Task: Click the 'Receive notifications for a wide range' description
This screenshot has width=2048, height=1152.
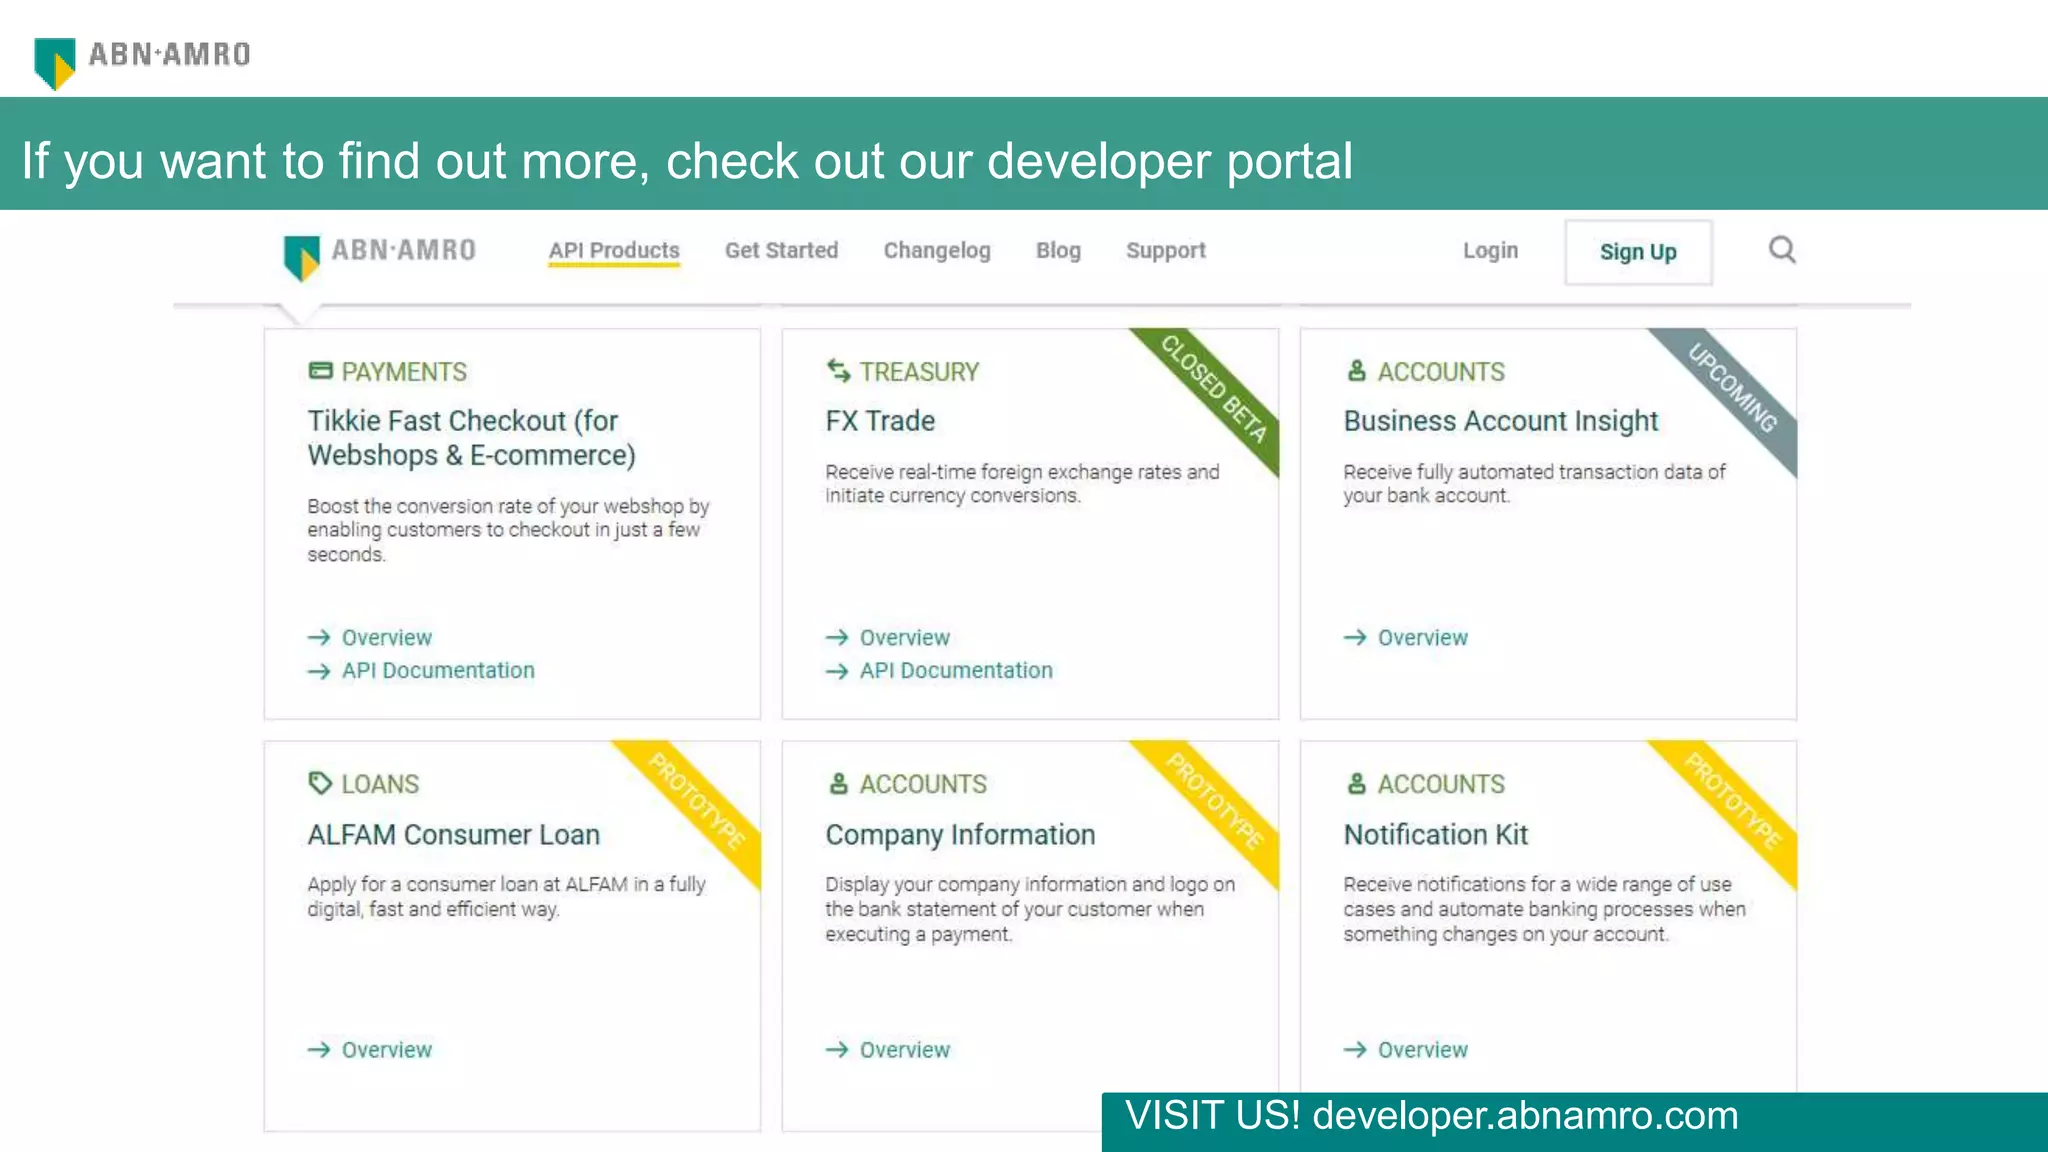Action: point(1544,909)
